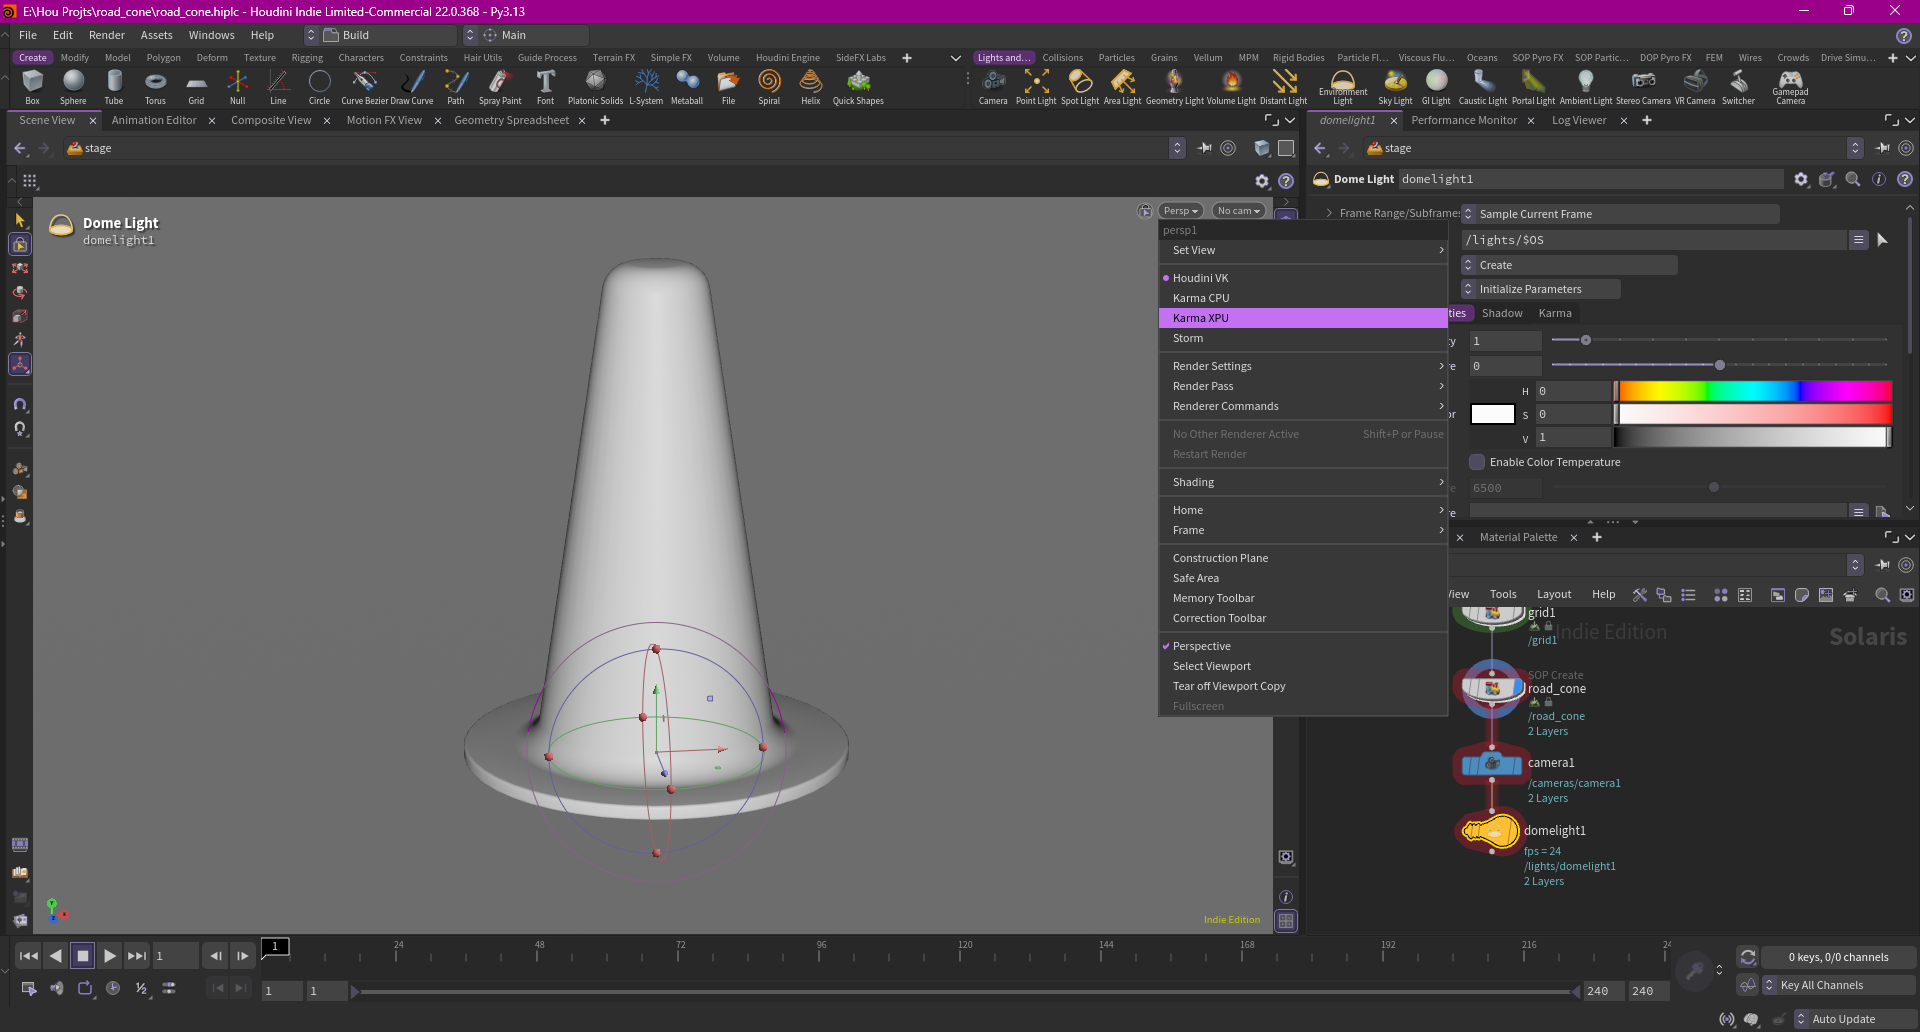Open Sample Current Frame dropdown
The image size is (1920, 1032).
tap(1620, 214)
